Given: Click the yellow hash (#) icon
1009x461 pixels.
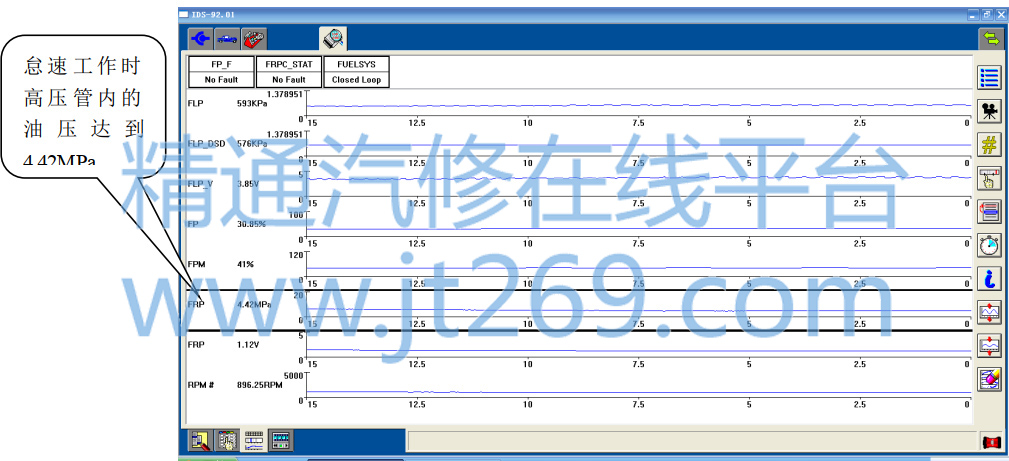Looking at the screenshot, I should coord(989,144).
